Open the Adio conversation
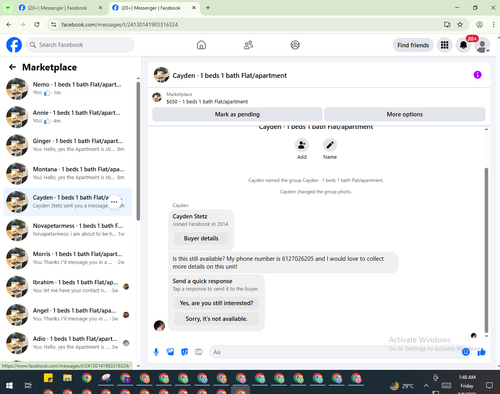The image size is (500, 394). 68,343
